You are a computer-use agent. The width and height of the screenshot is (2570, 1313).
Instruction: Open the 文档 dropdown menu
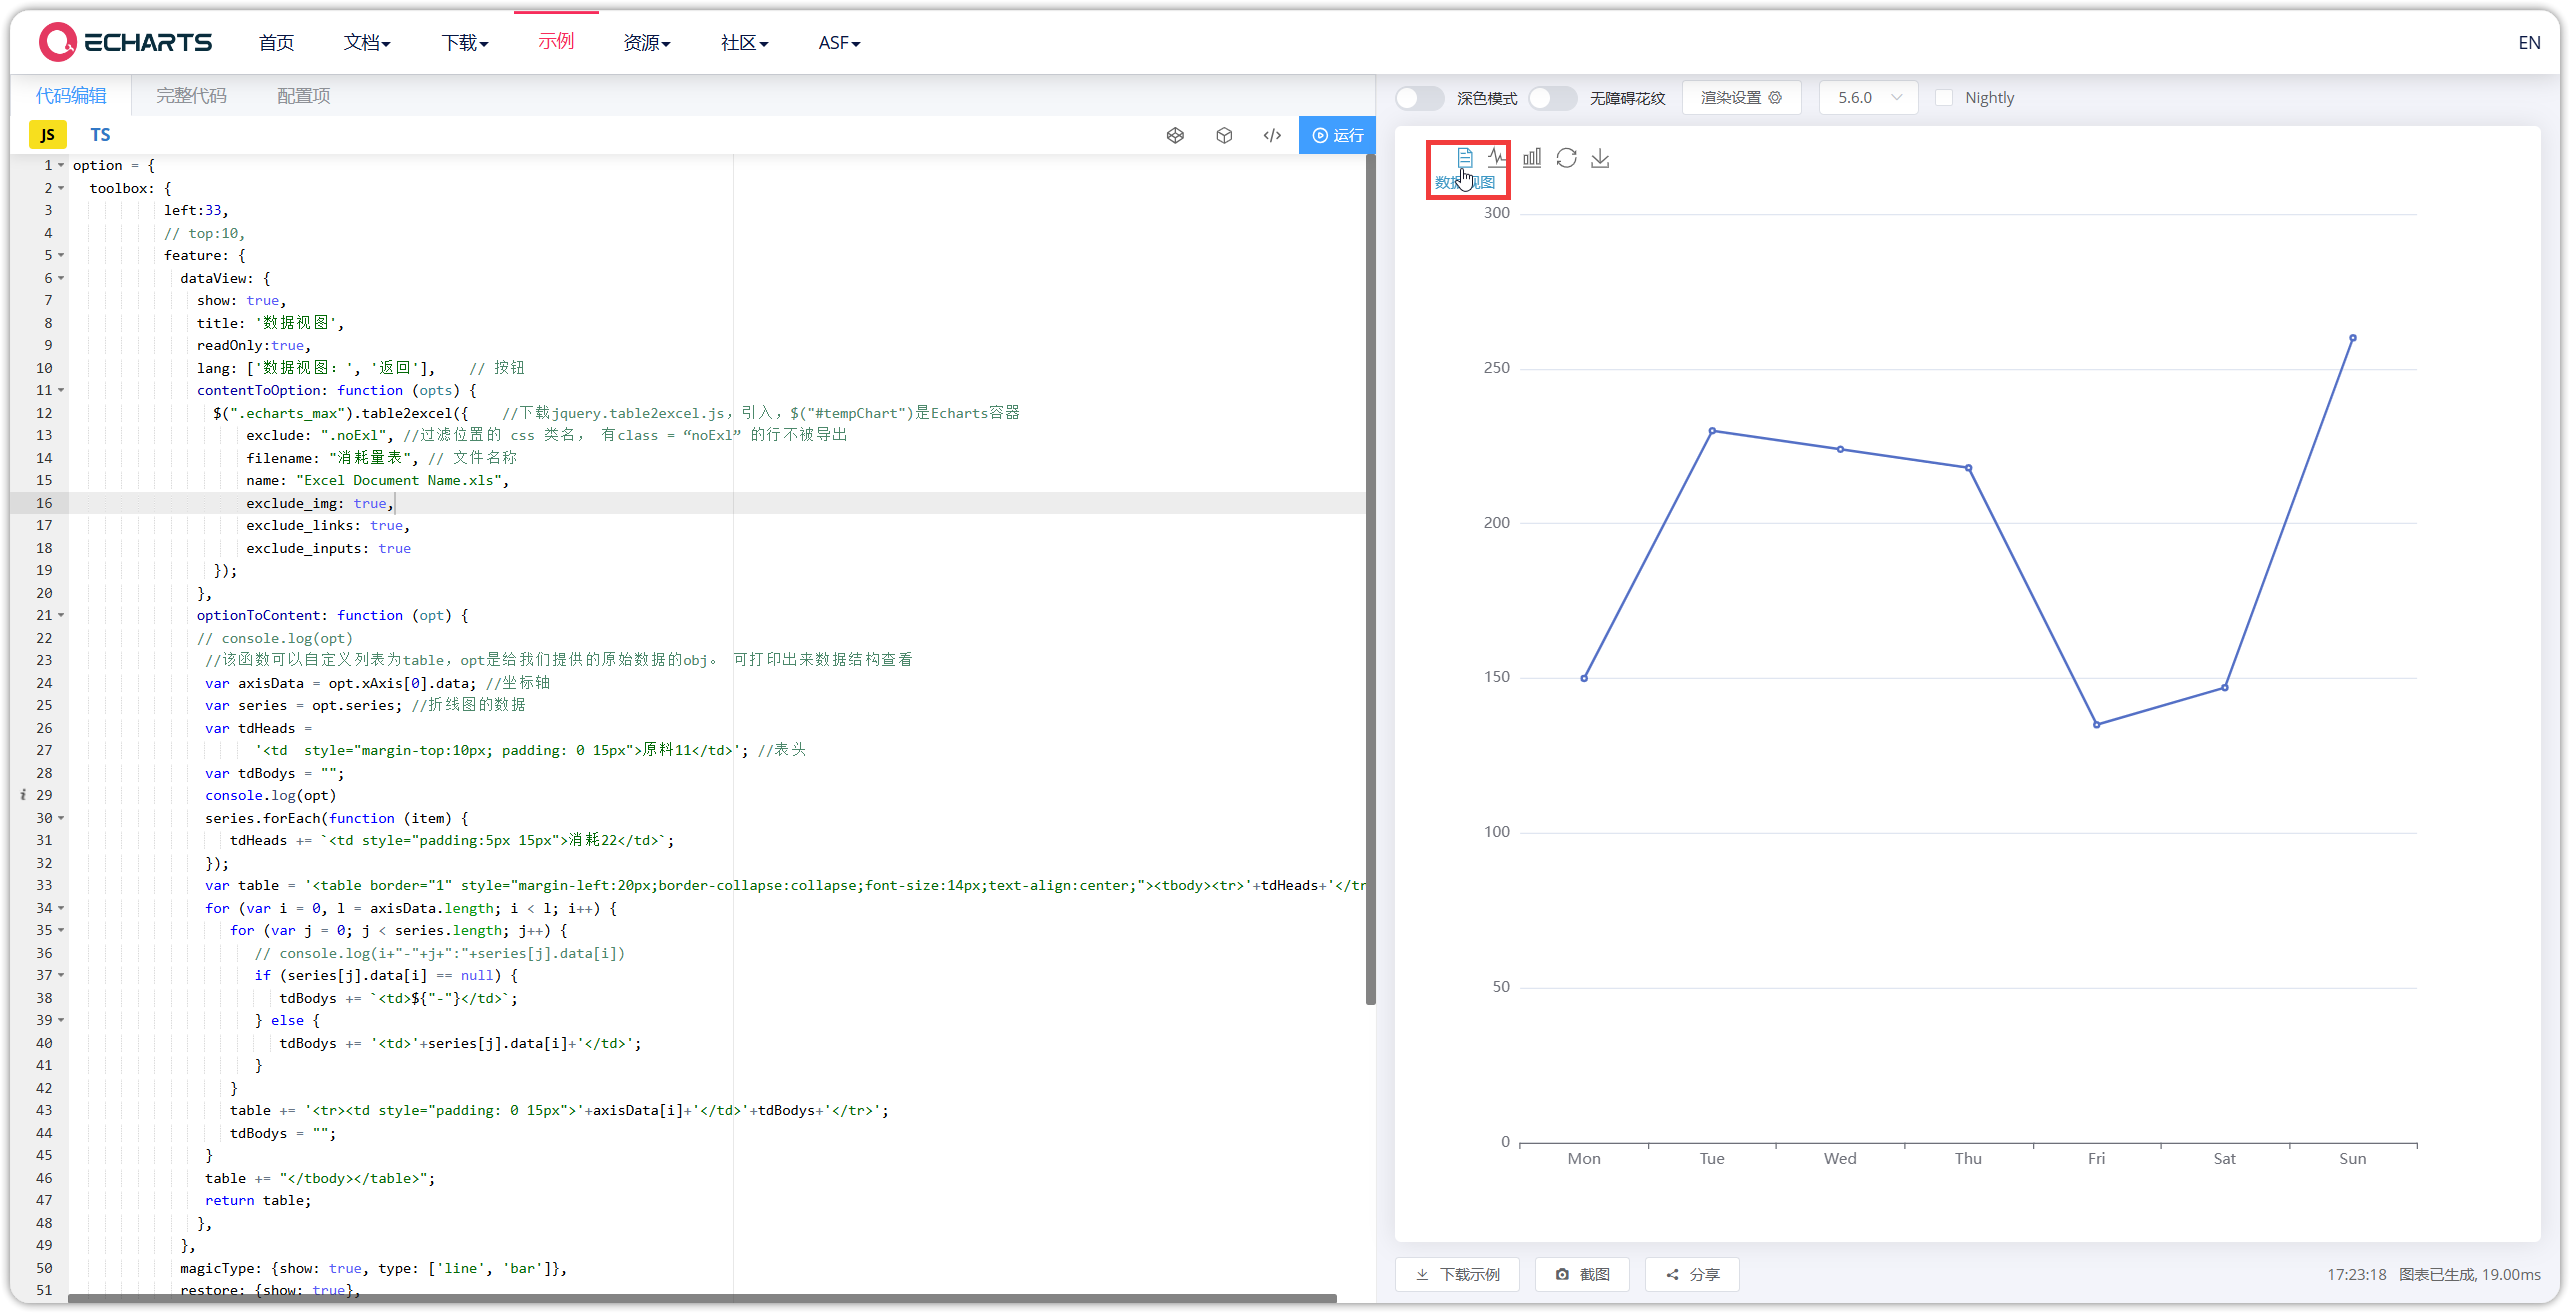(366, 42)
